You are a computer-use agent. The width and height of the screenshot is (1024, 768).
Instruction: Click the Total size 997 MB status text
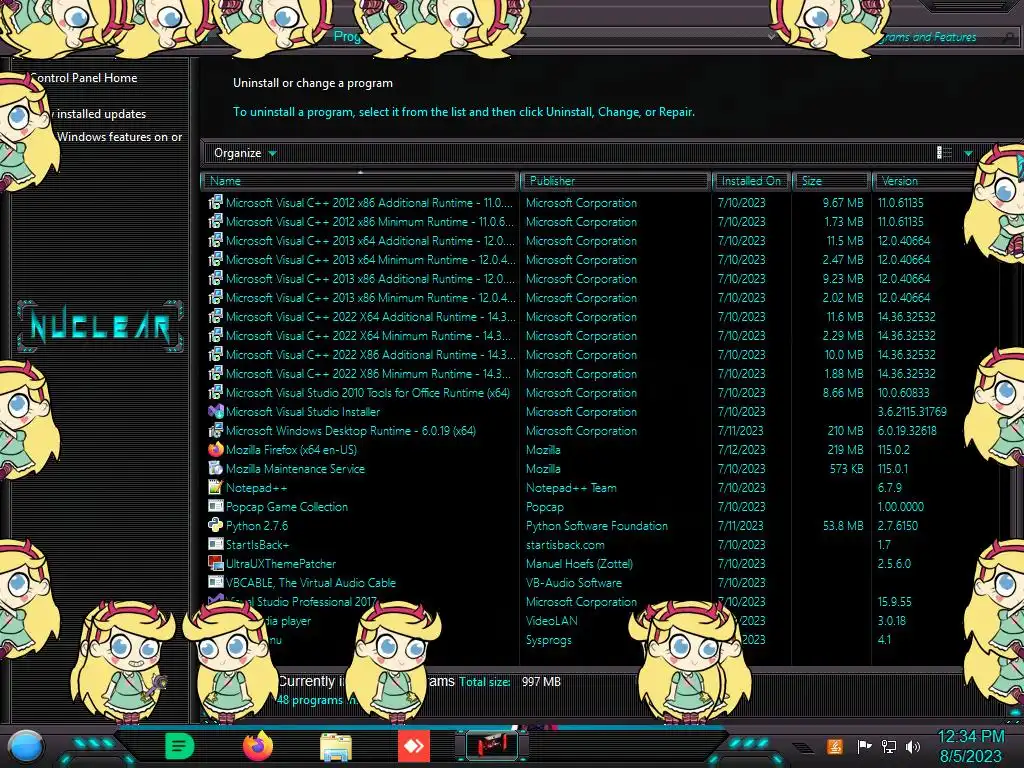(509, 681)
